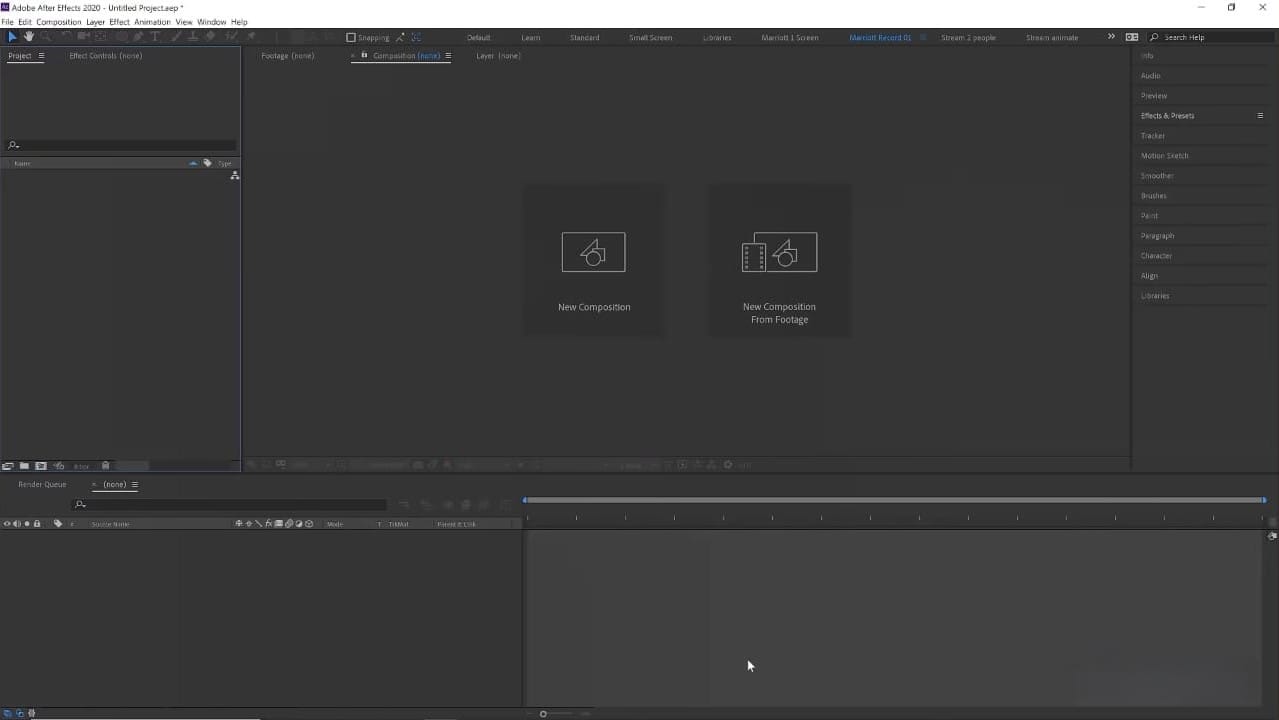The image size is (1279, 720).
Task: Click the label tag column in timeline
Action: (x=58, y=524)
